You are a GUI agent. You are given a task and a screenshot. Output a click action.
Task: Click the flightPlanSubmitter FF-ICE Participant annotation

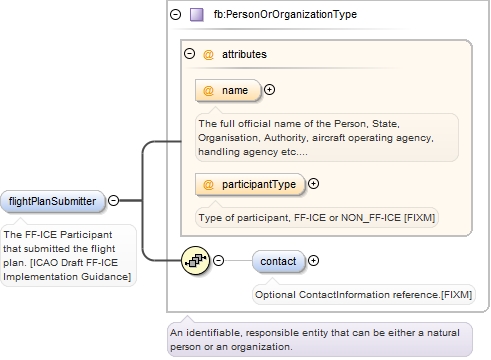click(x=68, y=255)
